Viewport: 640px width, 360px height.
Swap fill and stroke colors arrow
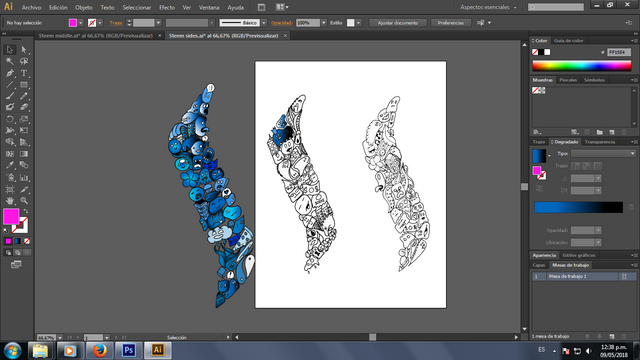26,211
